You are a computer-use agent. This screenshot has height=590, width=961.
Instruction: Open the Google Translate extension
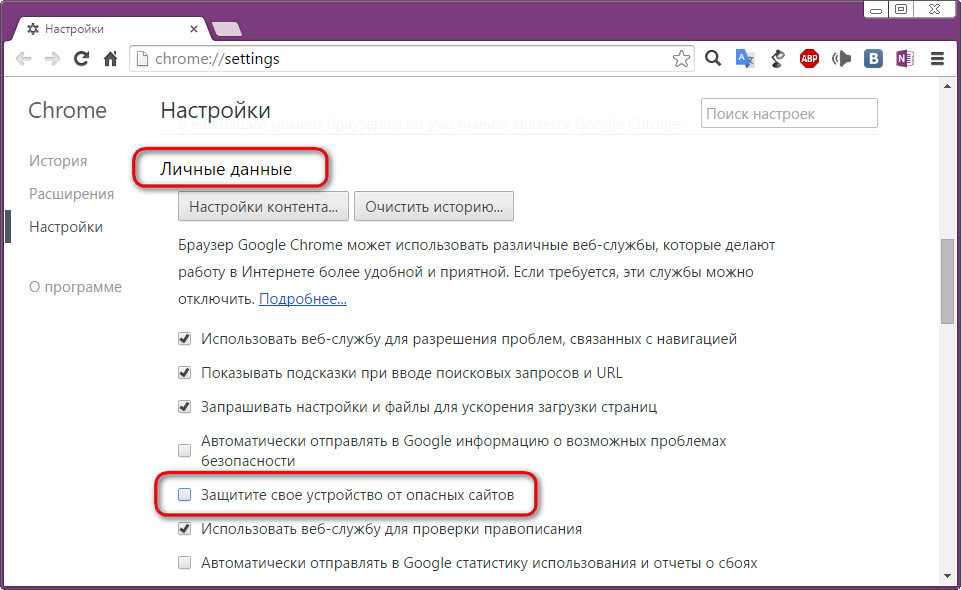pos(745,58)
